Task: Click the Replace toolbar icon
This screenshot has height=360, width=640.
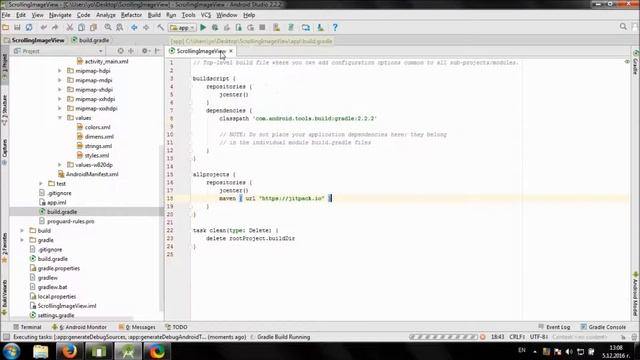Action: click(x=120, y=27)
